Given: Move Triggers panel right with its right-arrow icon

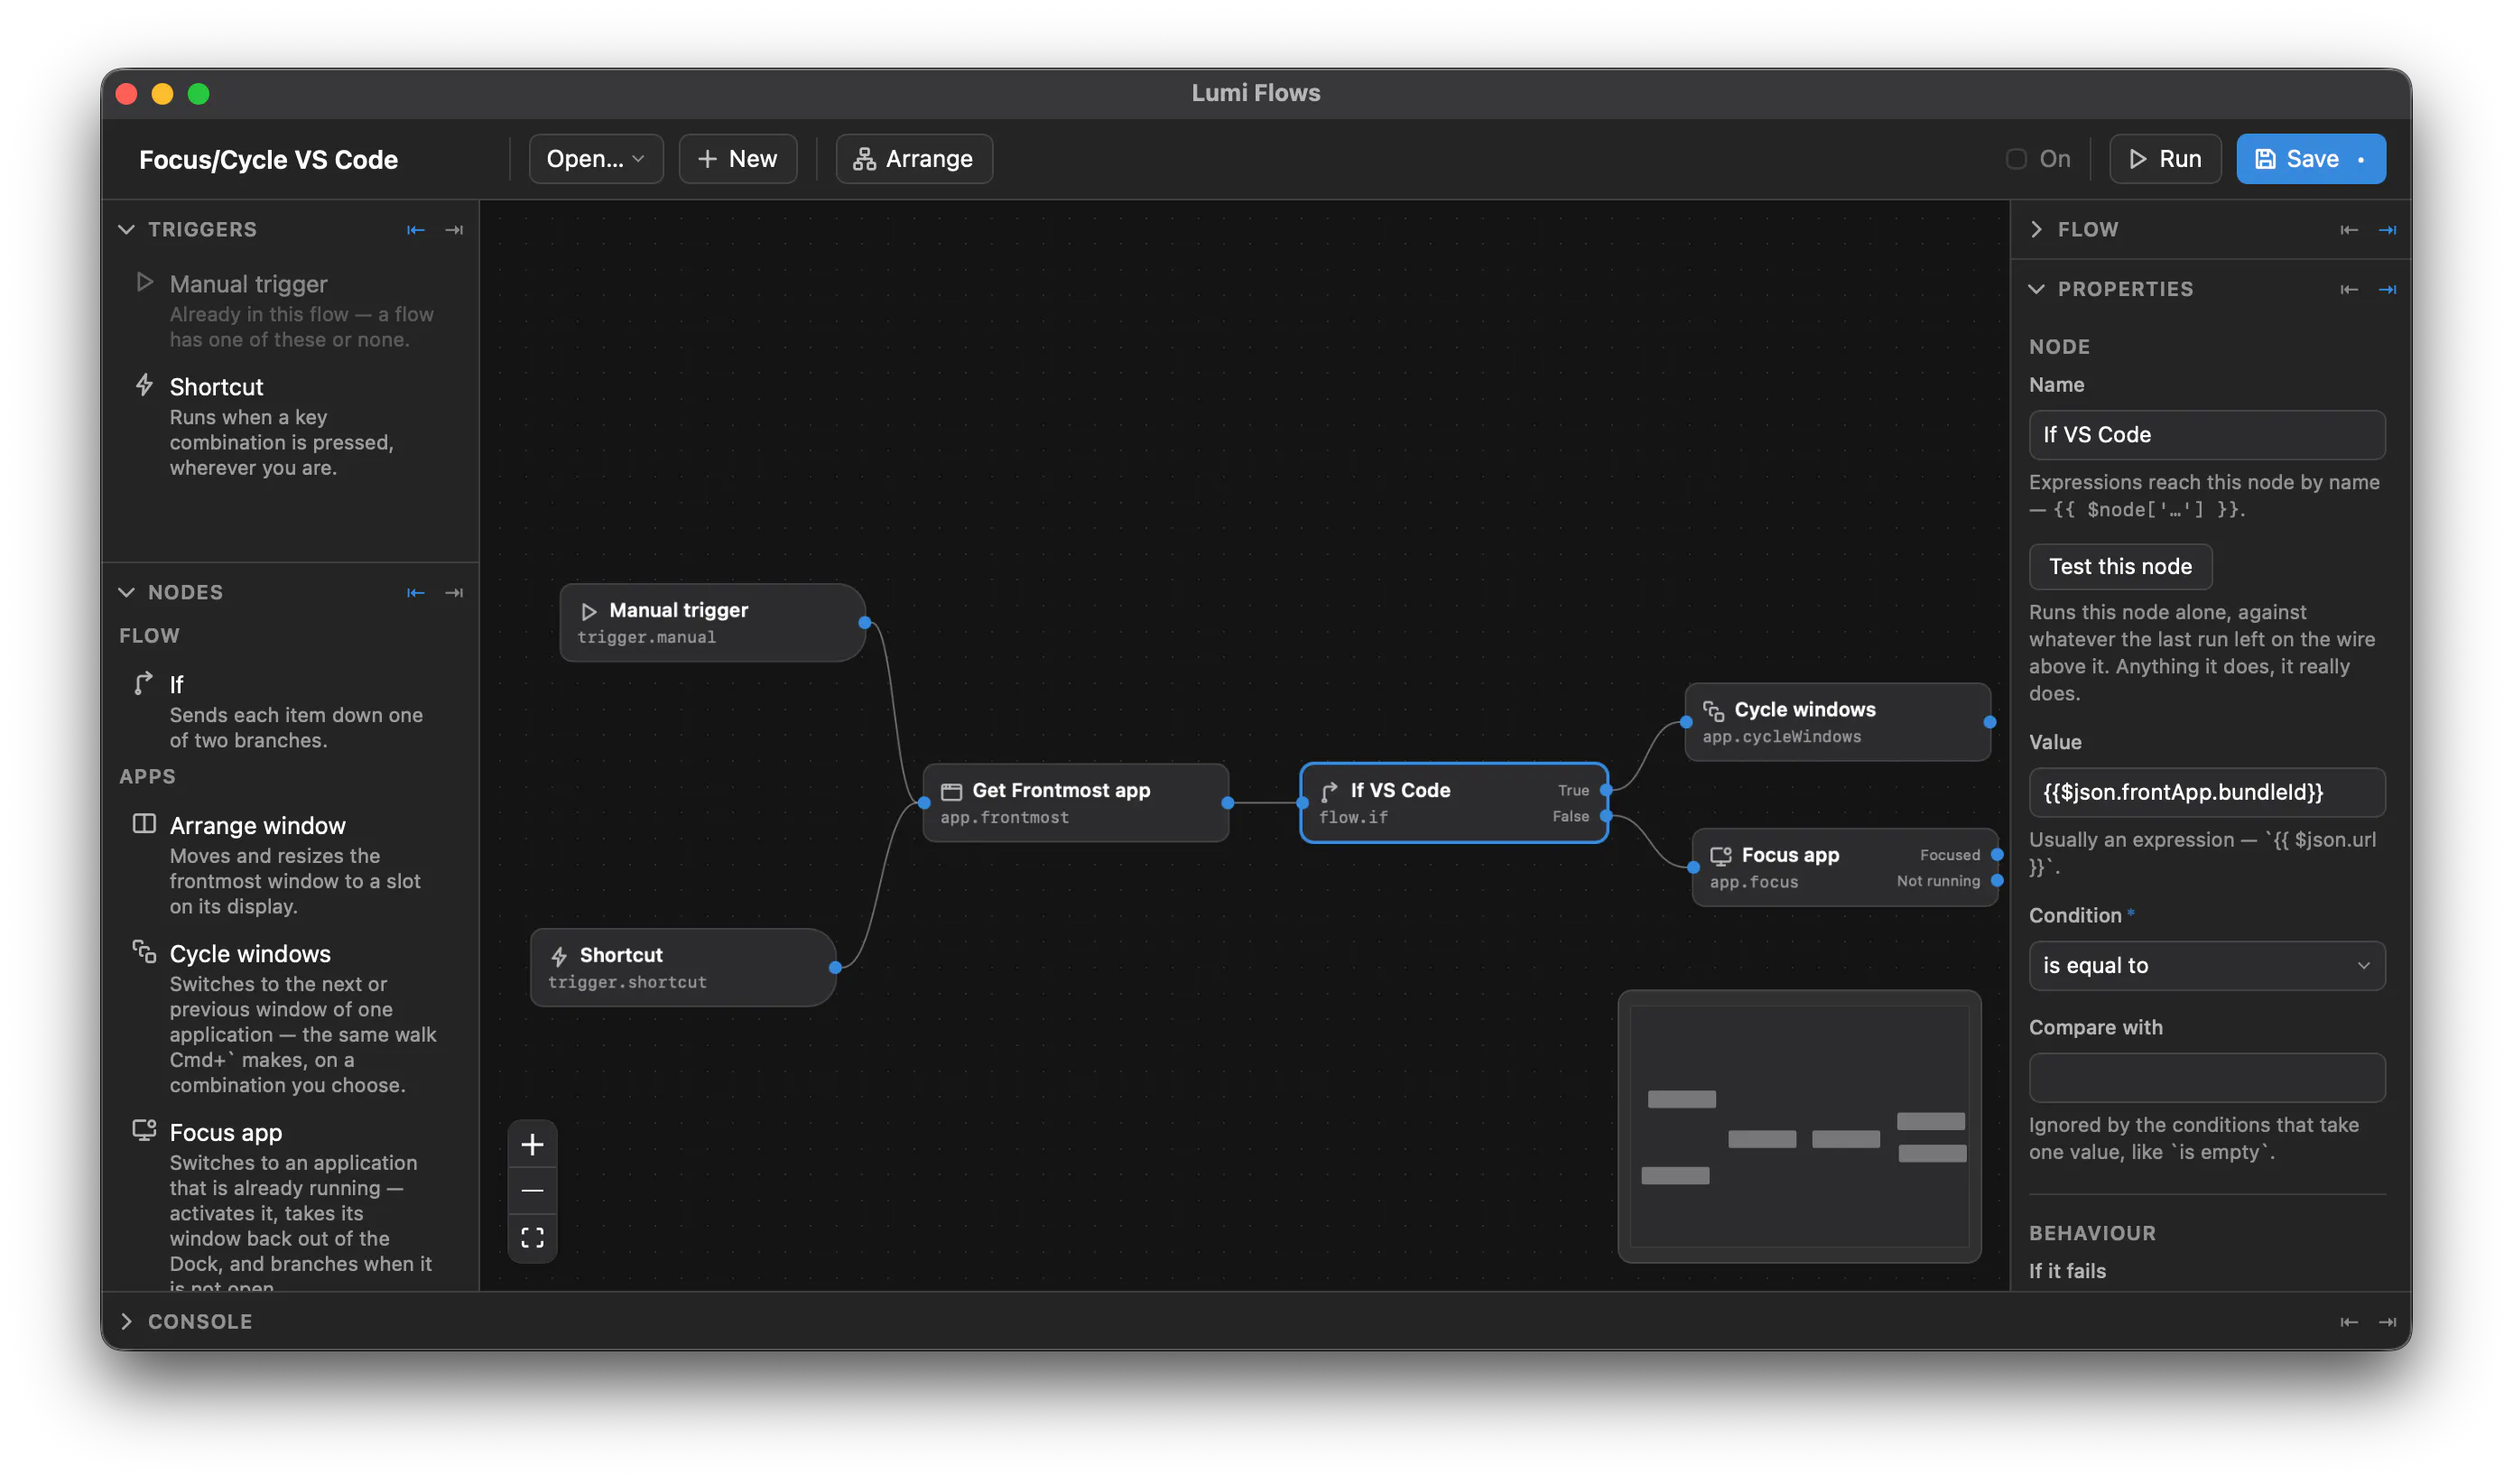Looking at the screenshot, I should coord(454,230).
